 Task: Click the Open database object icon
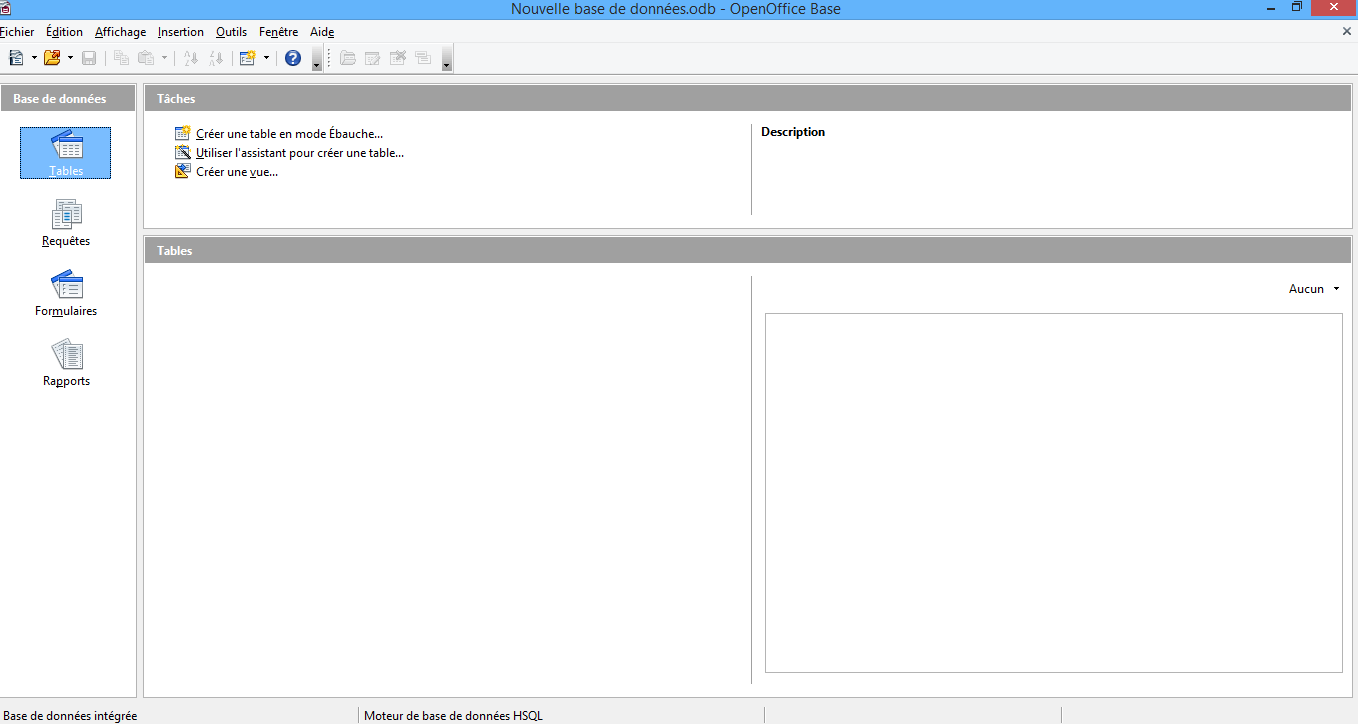[x=348, y=58]
